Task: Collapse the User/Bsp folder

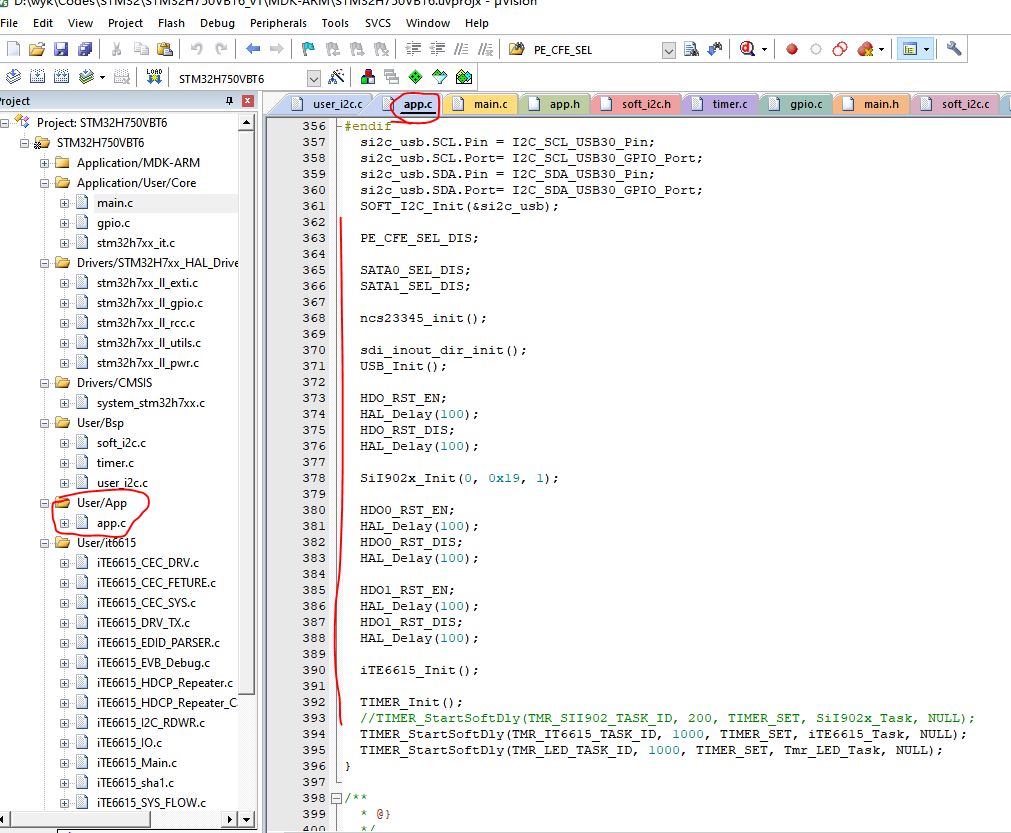Action: 44,424
